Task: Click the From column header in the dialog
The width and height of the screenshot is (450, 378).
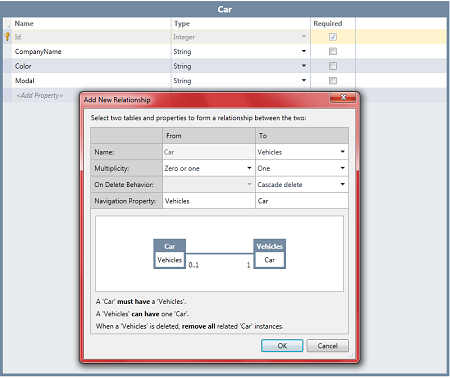Action: 209,136
